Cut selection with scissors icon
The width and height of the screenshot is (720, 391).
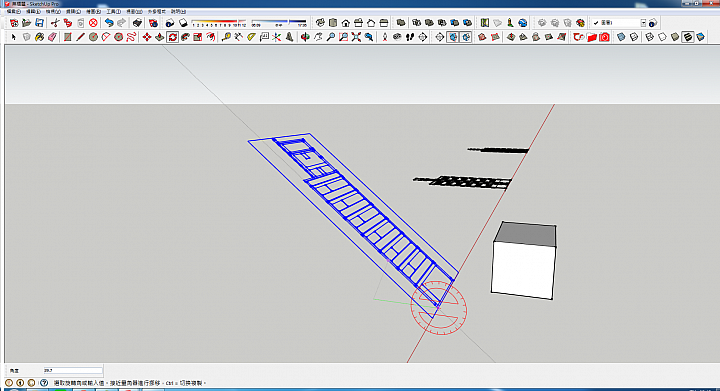55,23
